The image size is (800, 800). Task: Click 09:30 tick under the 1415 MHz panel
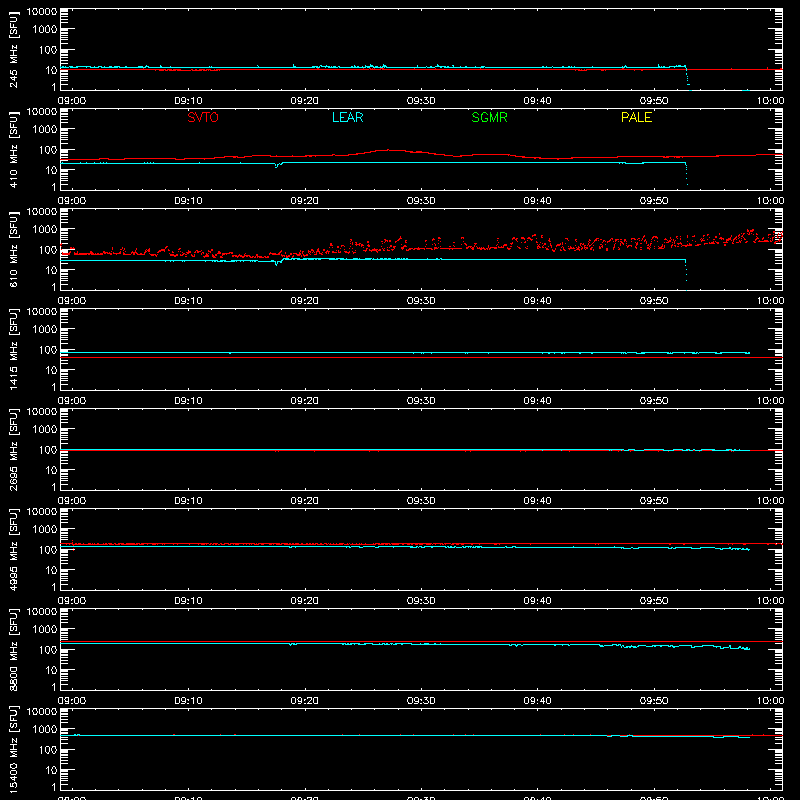[x=421, y=401]
